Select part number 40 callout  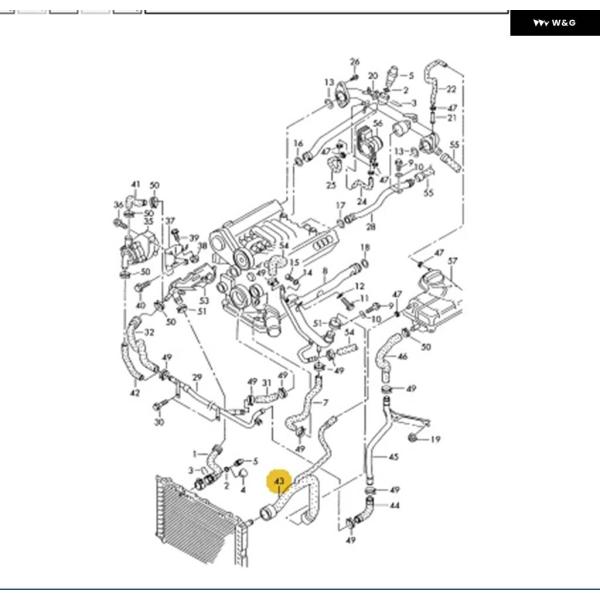140,305
